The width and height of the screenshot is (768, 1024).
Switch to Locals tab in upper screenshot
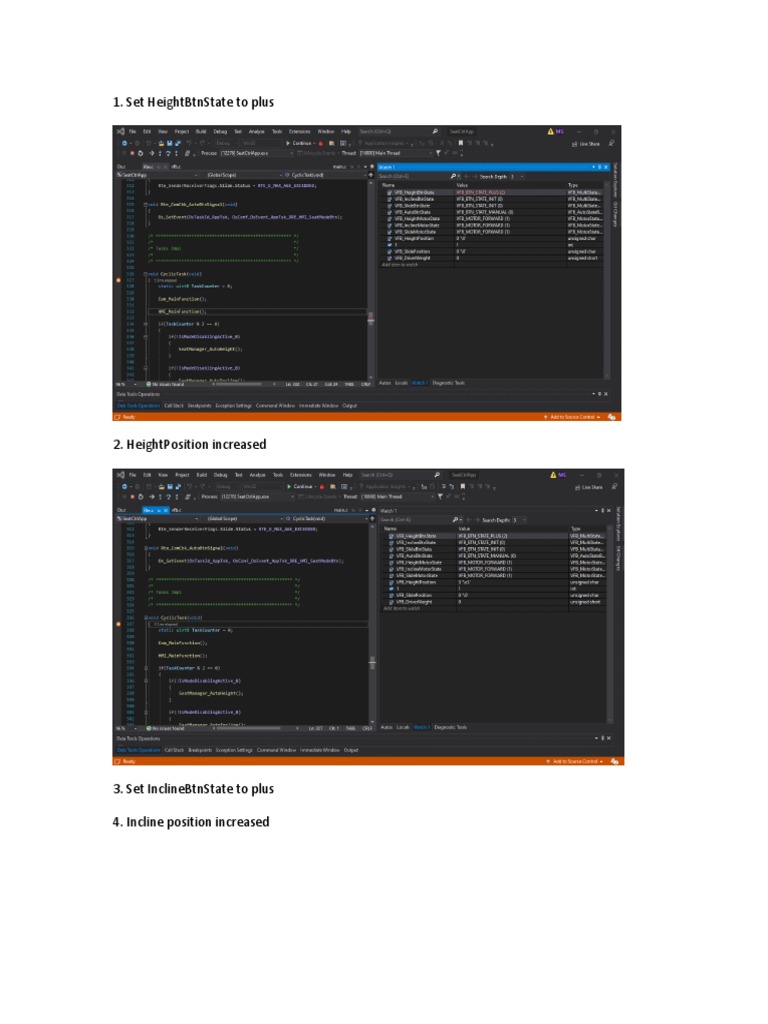pos(401,383)
